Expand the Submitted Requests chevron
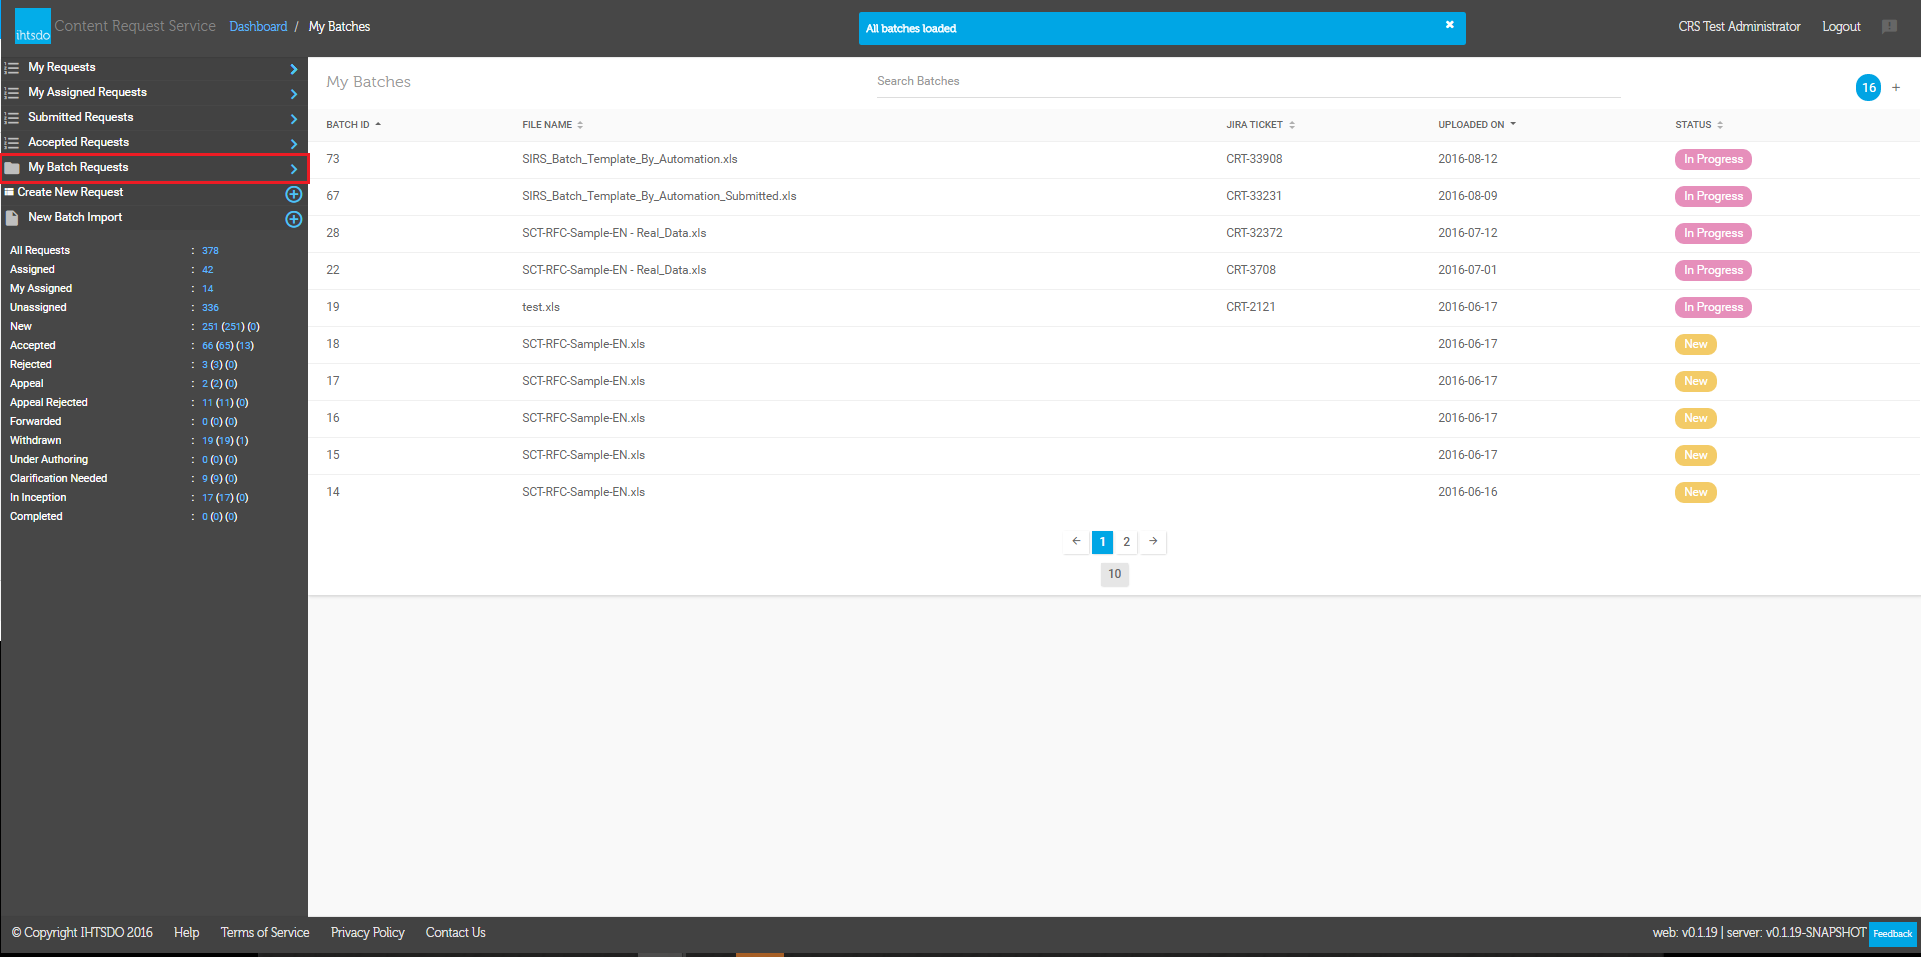The image size is (1921, 957). click(294, 119)
